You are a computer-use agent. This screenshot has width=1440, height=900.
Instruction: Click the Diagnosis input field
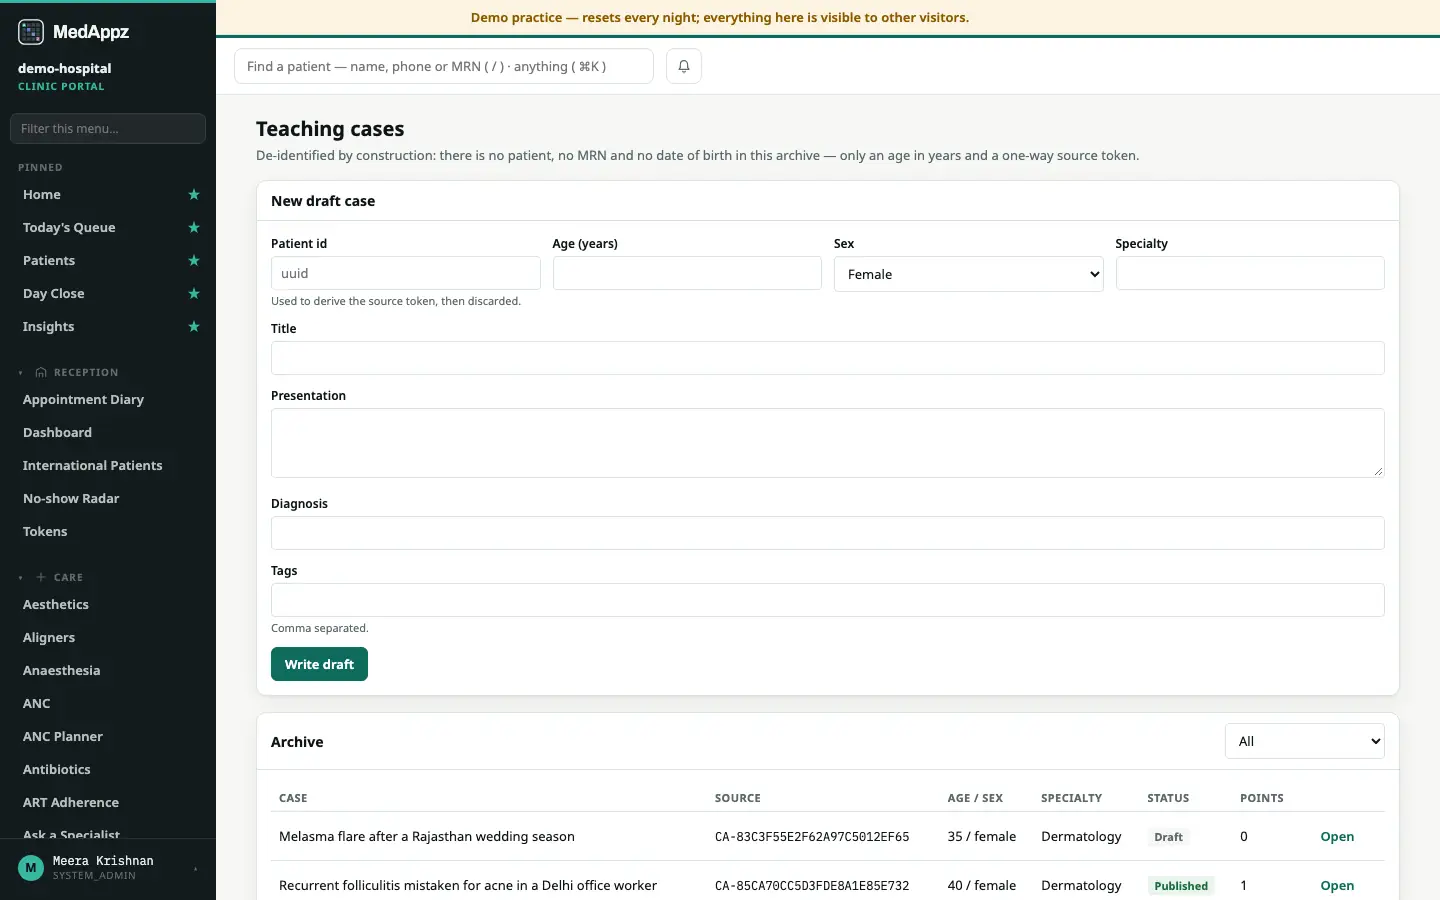(828, 533)
